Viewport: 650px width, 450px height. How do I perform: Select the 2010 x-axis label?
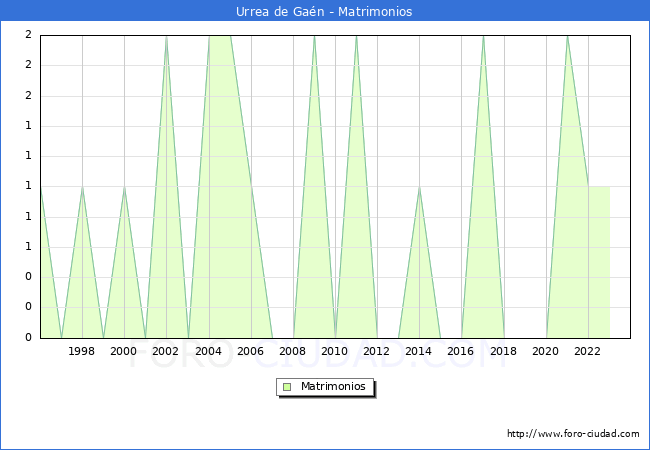point(335,351)
